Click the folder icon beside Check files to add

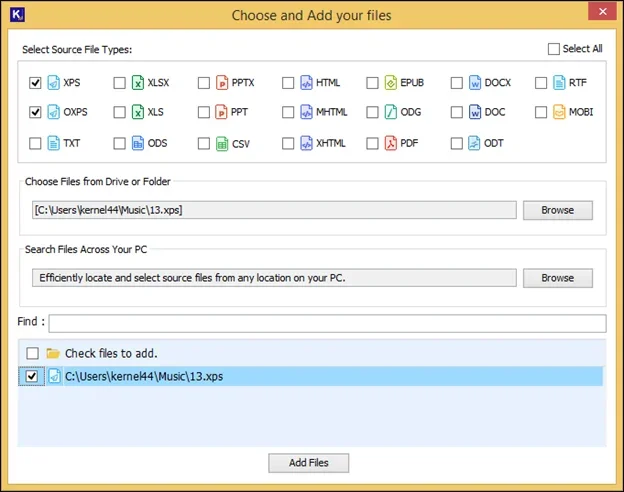click(53, 353)
